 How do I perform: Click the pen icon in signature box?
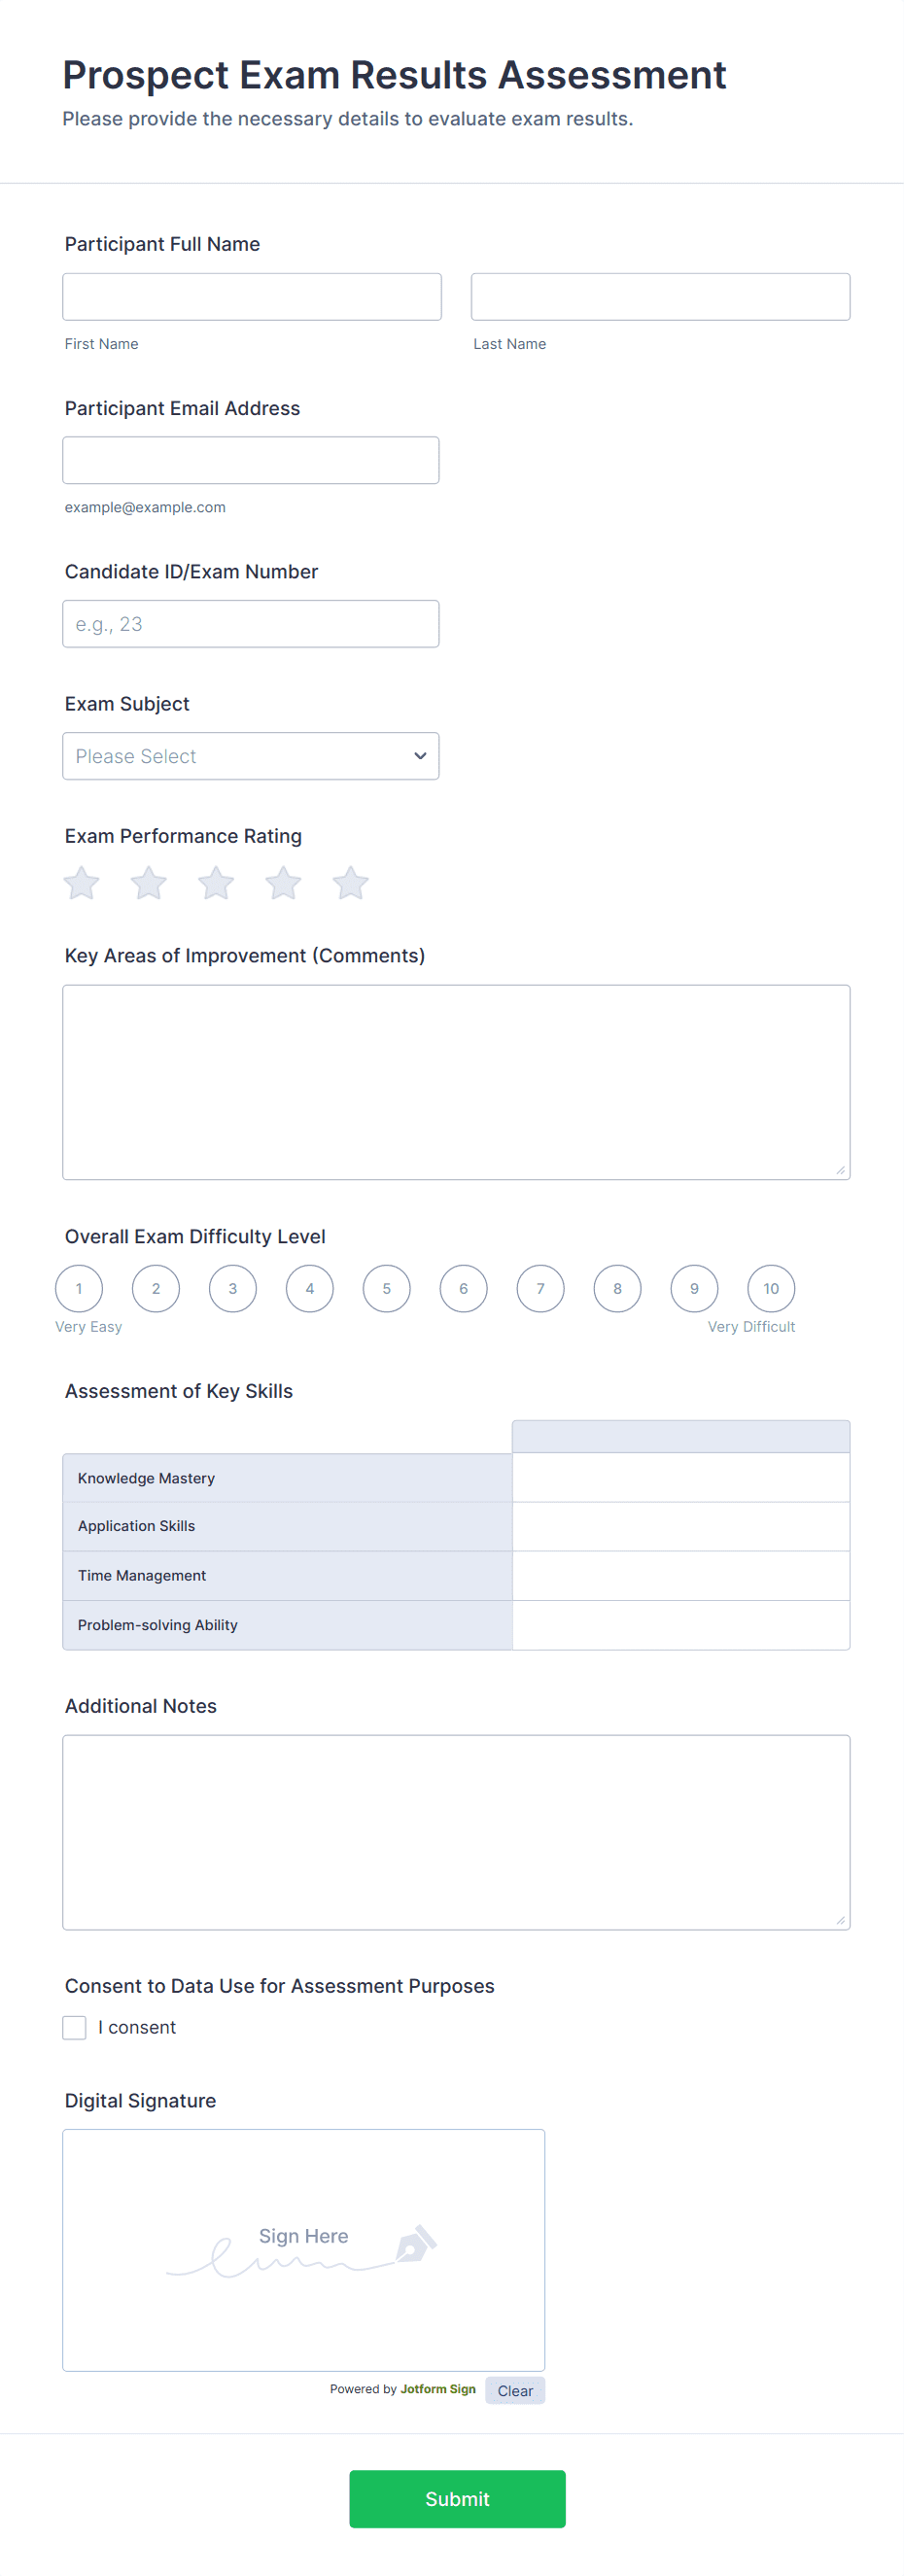click(416, 2244)
